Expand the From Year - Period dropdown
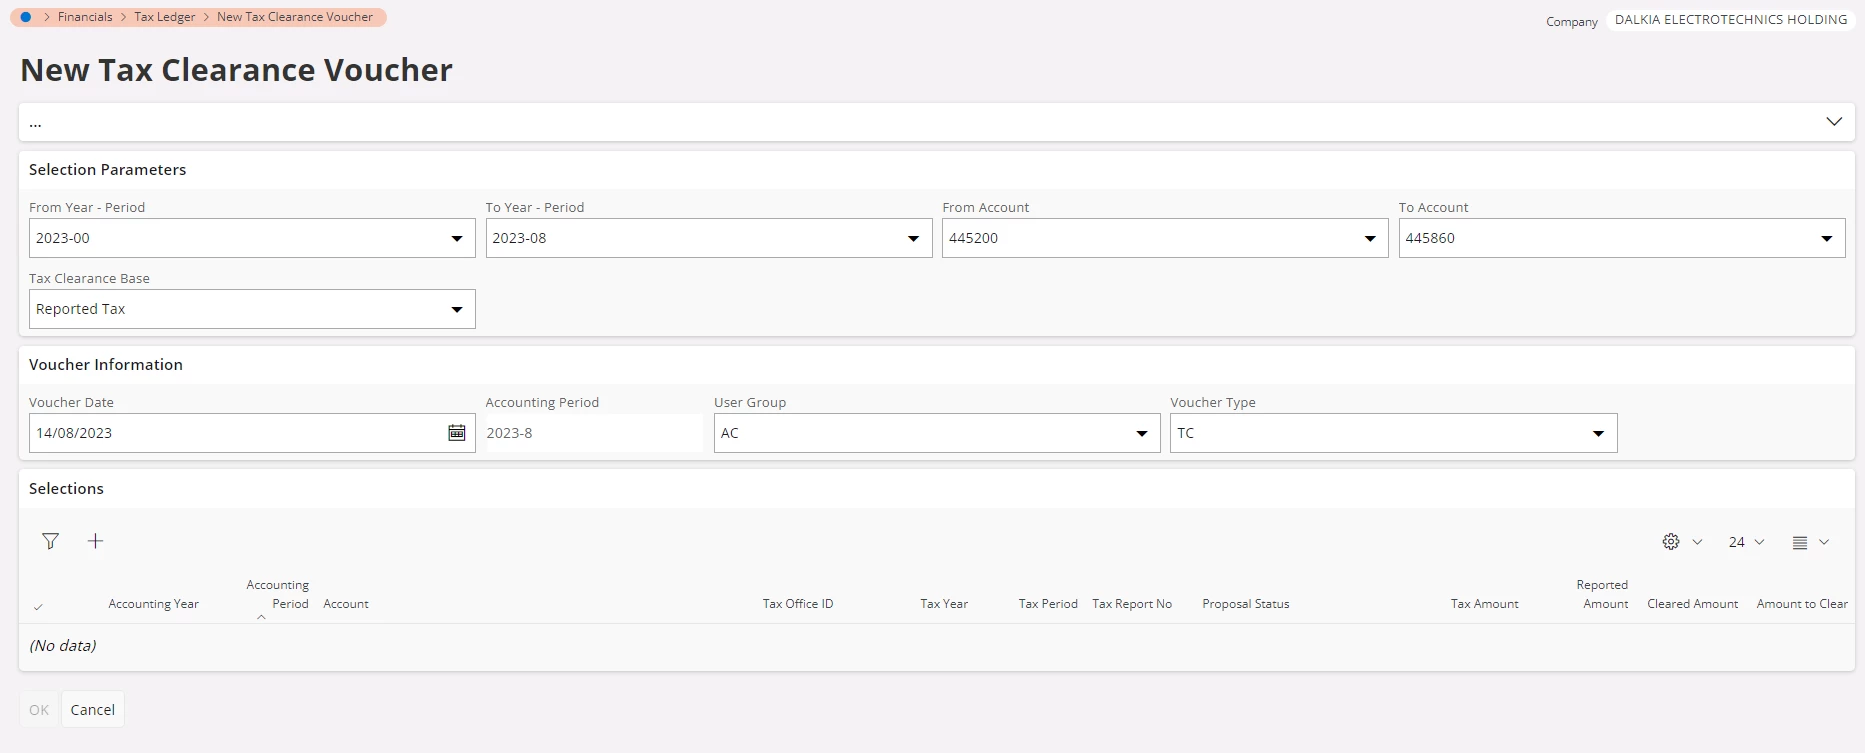The height and width of the screenshot is (753, 1865). point(457,239)
